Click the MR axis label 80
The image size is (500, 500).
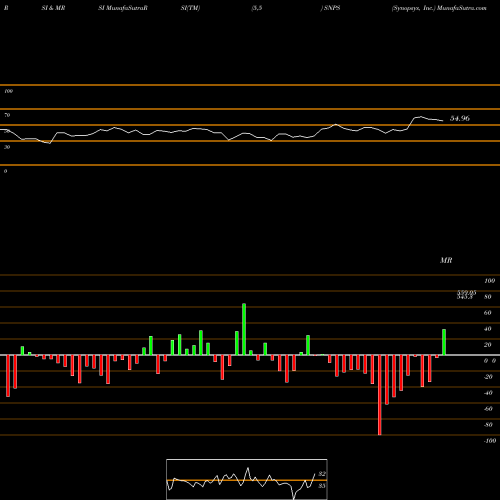coord(488,297)
